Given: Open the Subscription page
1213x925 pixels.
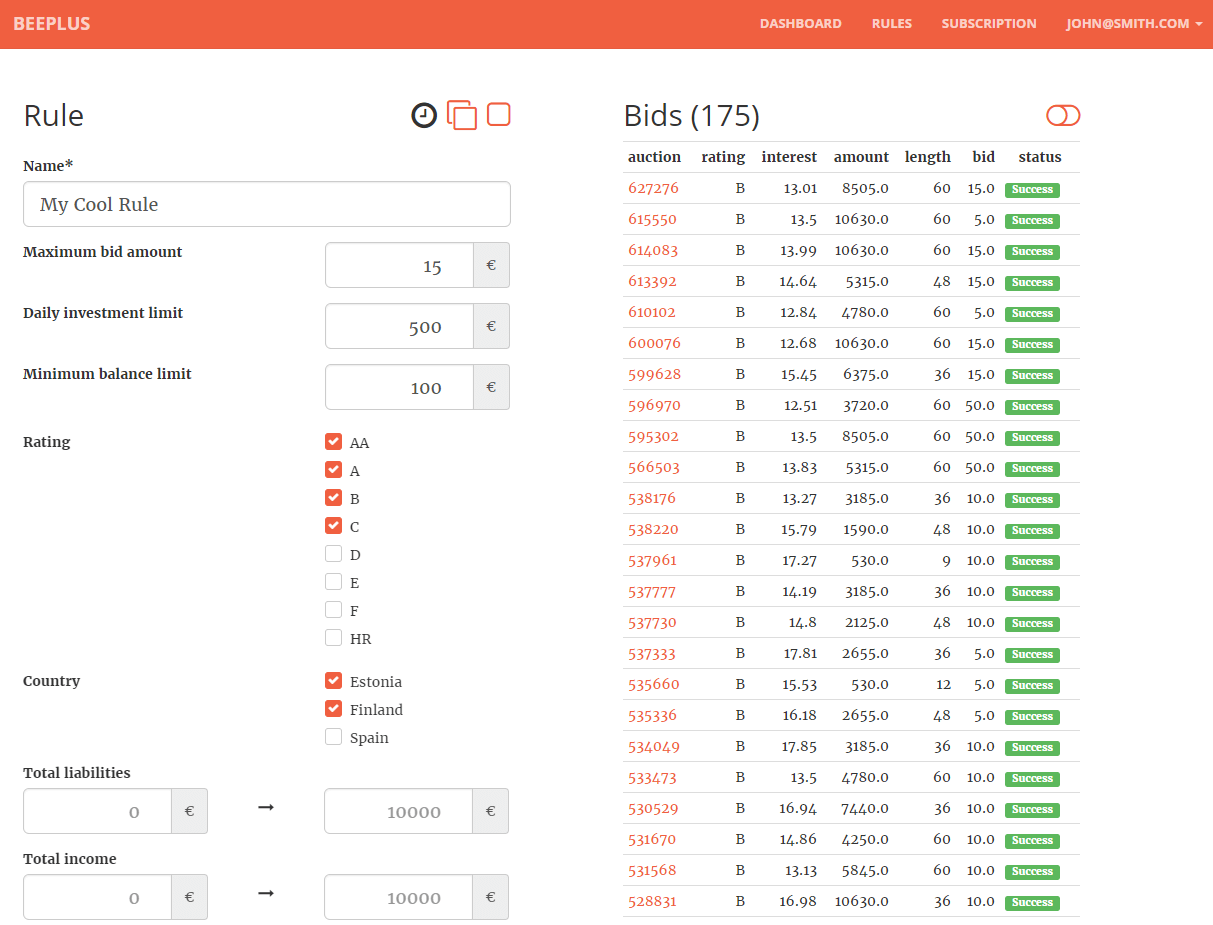Looking at the screenshot, I should 988,24.
